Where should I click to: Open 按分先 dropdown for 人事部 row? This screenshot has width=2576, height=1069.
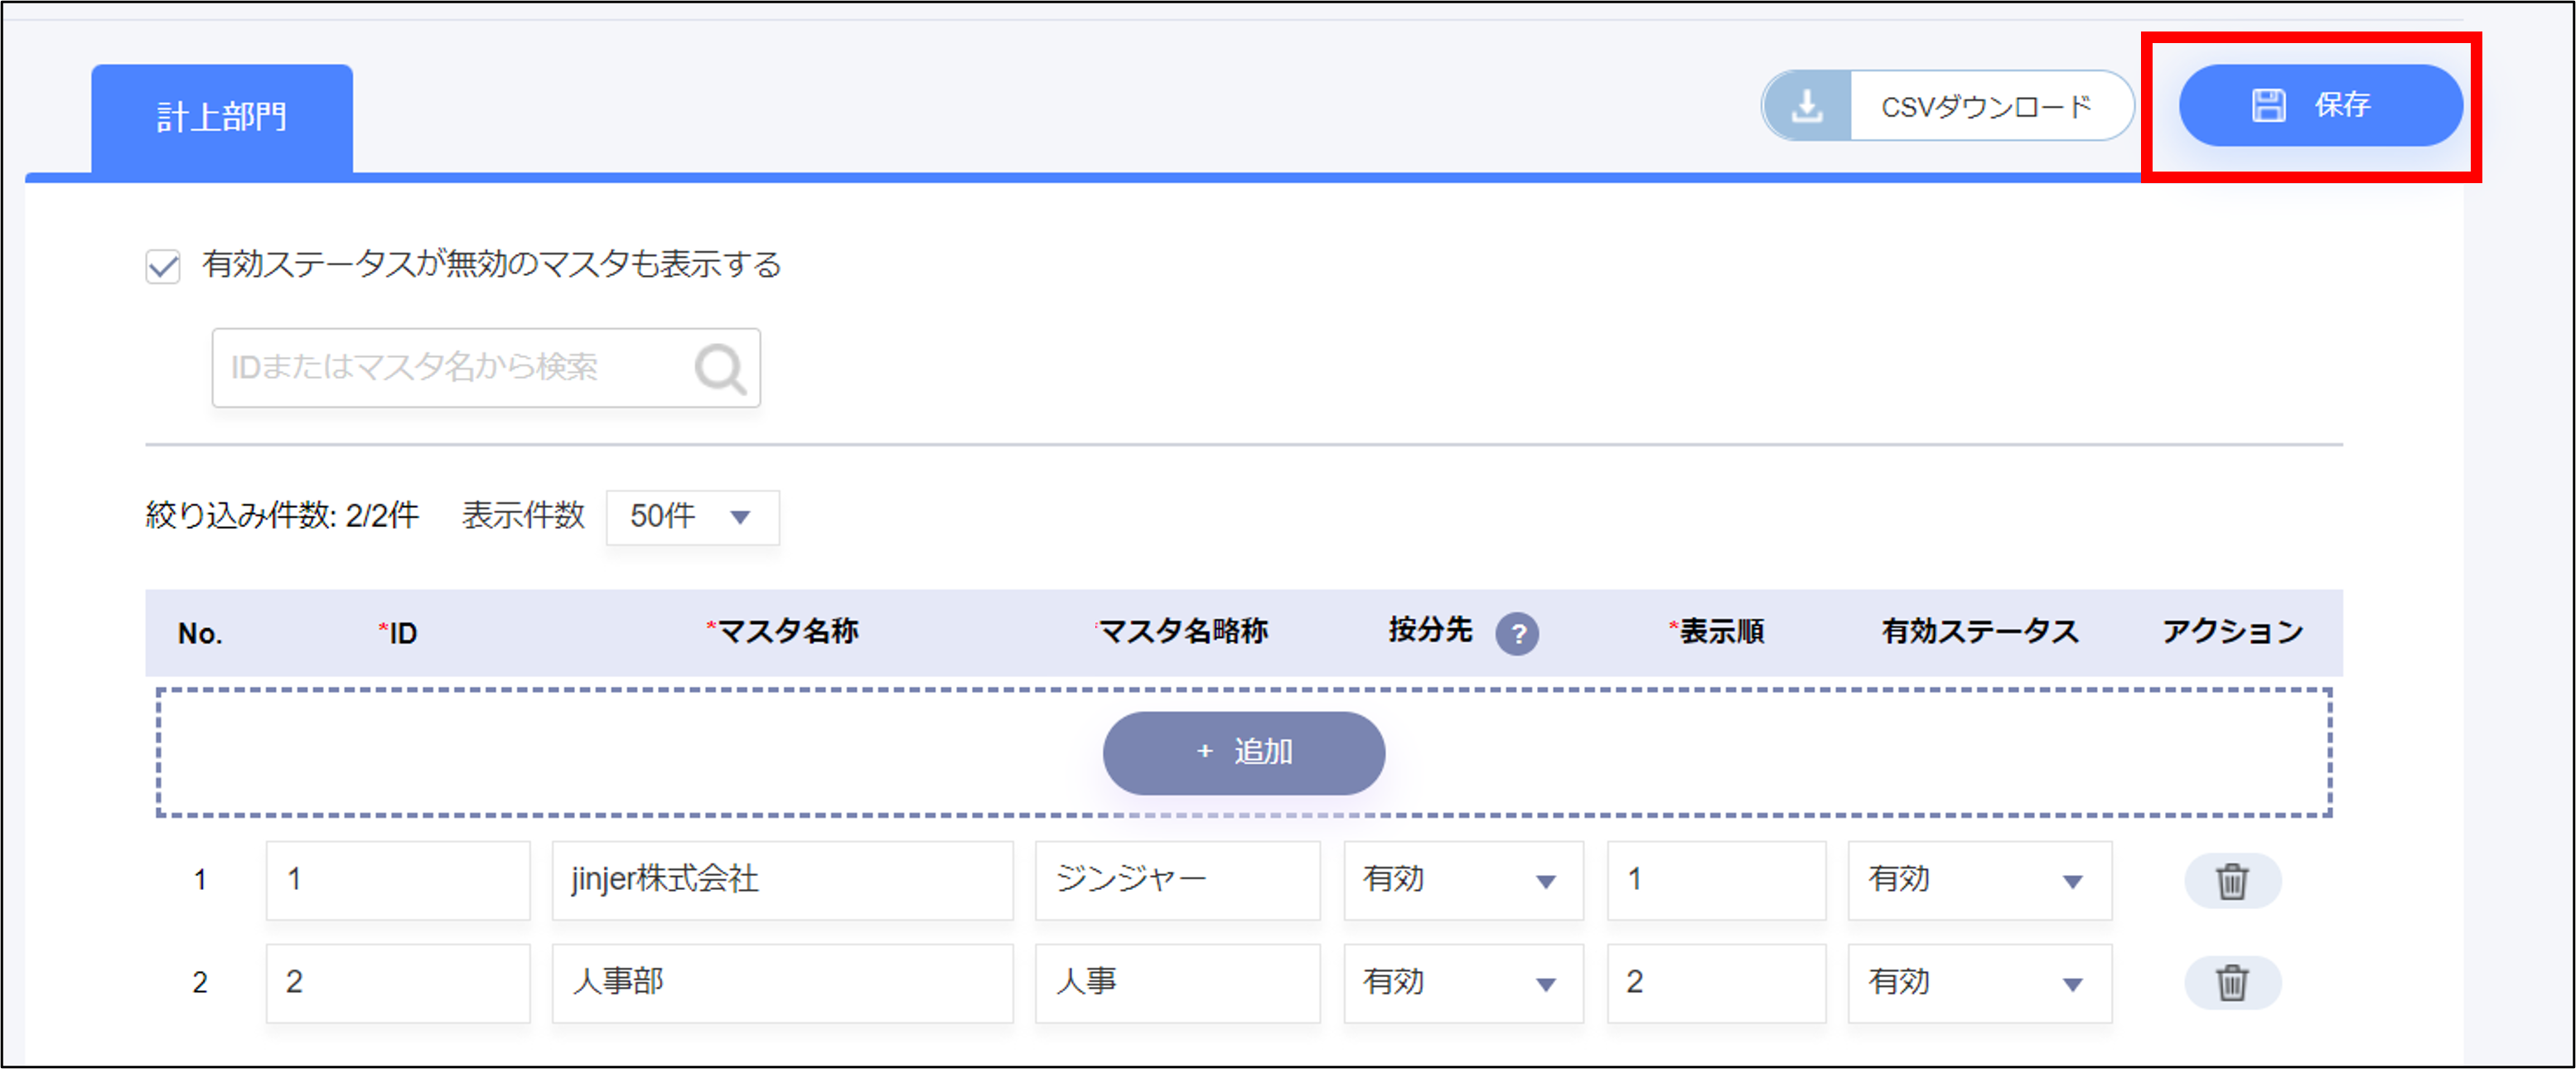click(1462, 983)
